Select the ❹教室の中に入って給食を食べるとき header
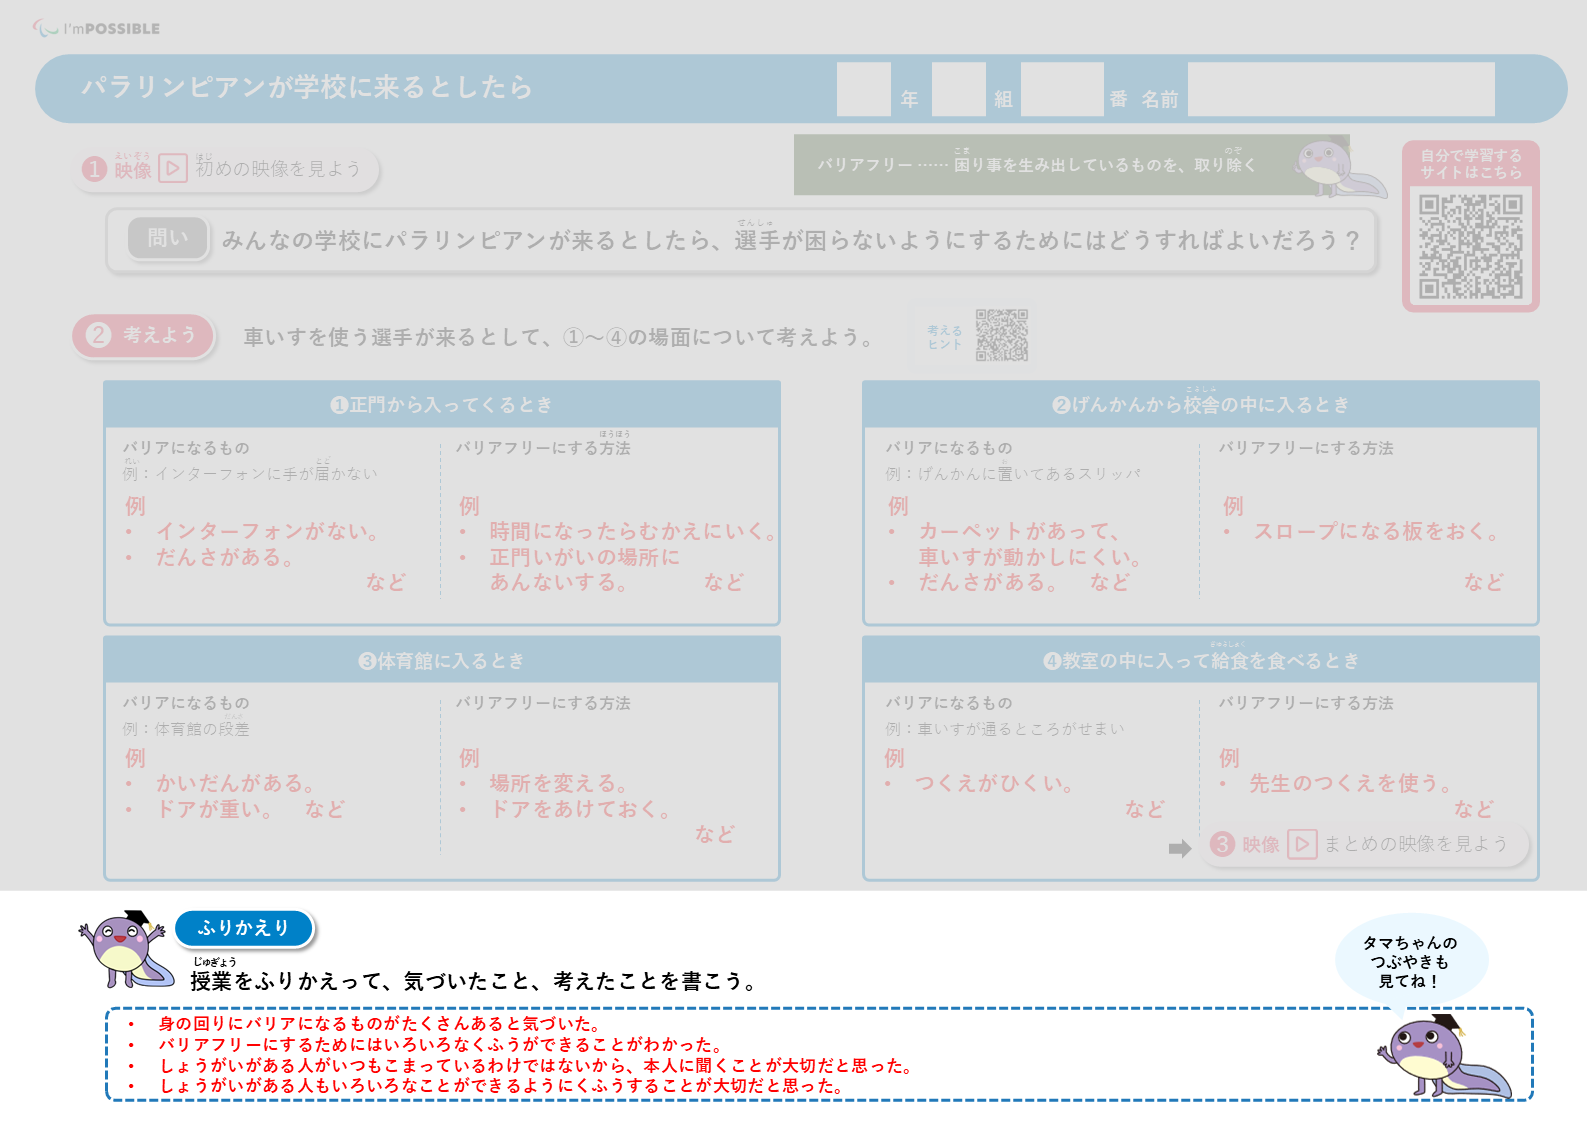 pos(1200,661)
